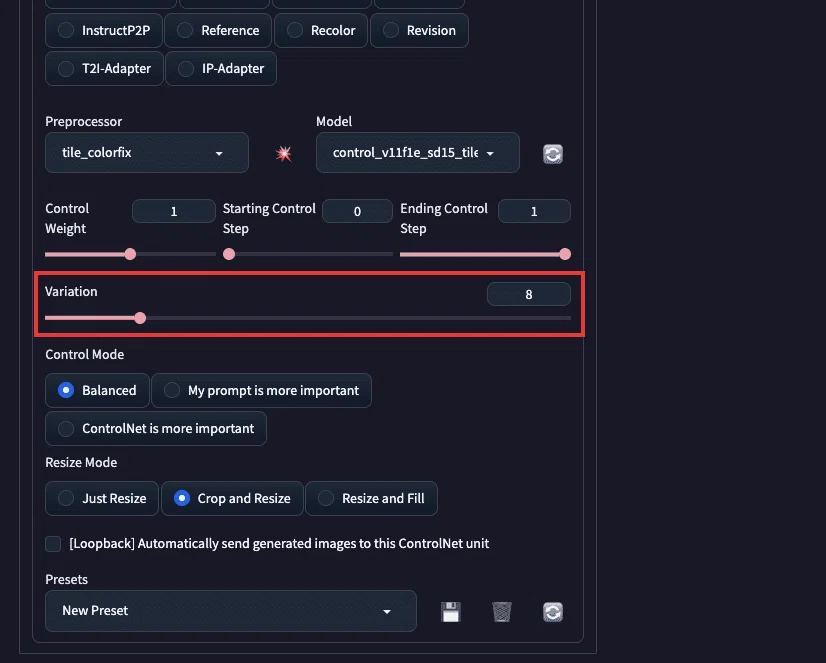Click the Variation slider handle
Screen dimensions: 826x663
point(140,318)
